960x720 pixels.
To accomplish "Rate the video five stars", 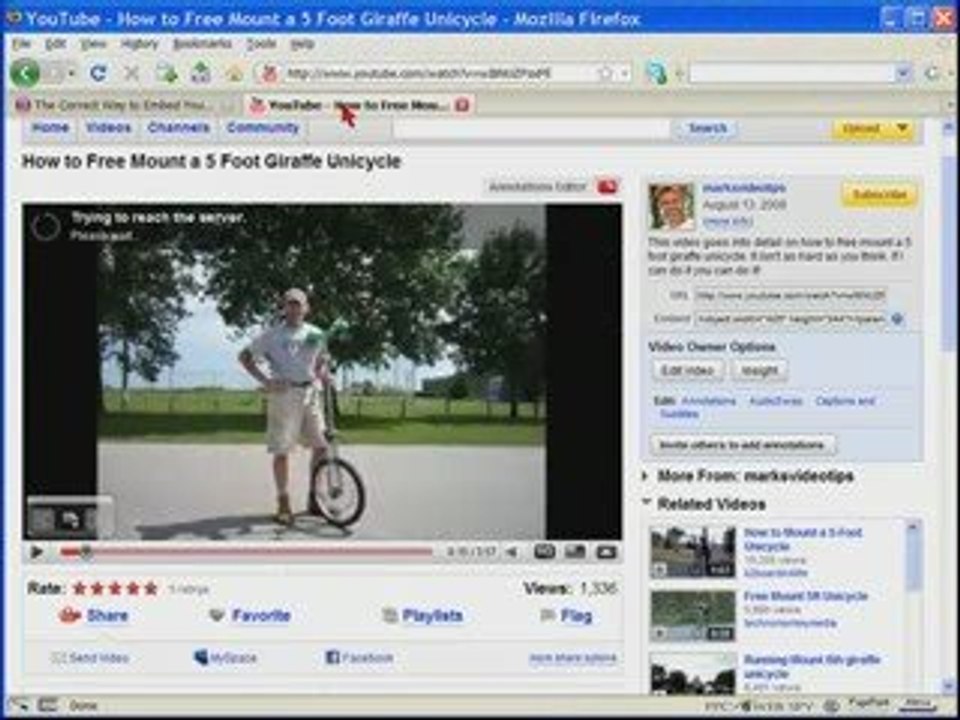I will 151,589.
